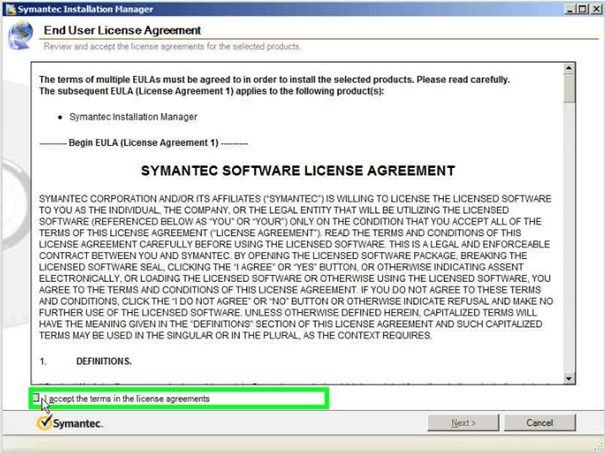The image size is (605, 453).
Task: Click the license scrollbar down arrow
Action: click(569, 379)
